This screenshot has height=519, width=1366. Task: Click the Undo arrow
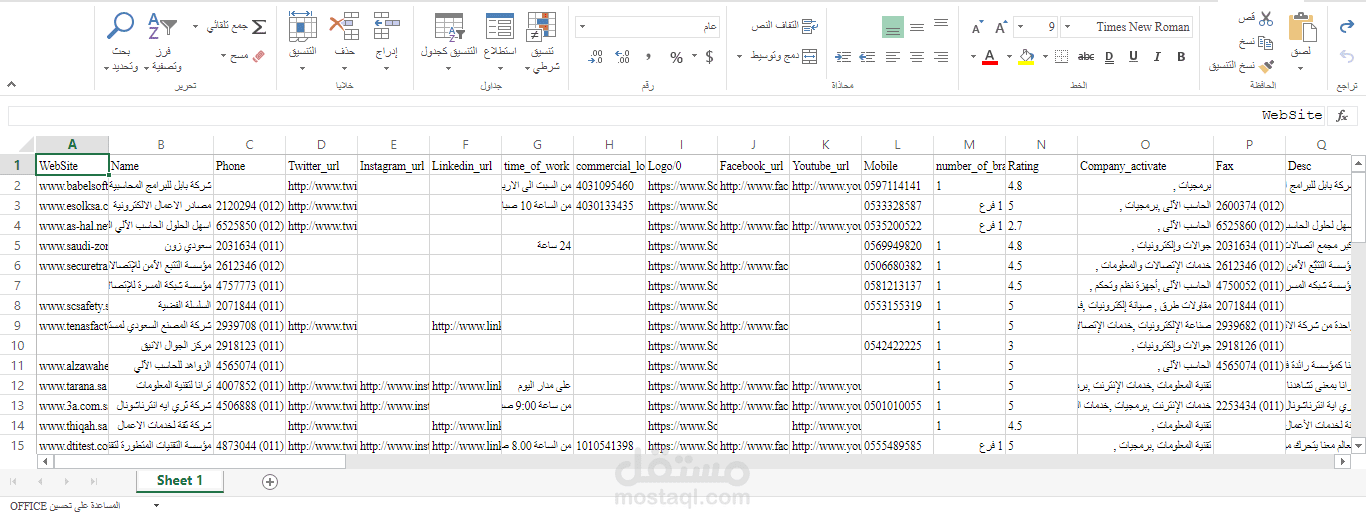pyautogui.click(x=1345, y=56)
